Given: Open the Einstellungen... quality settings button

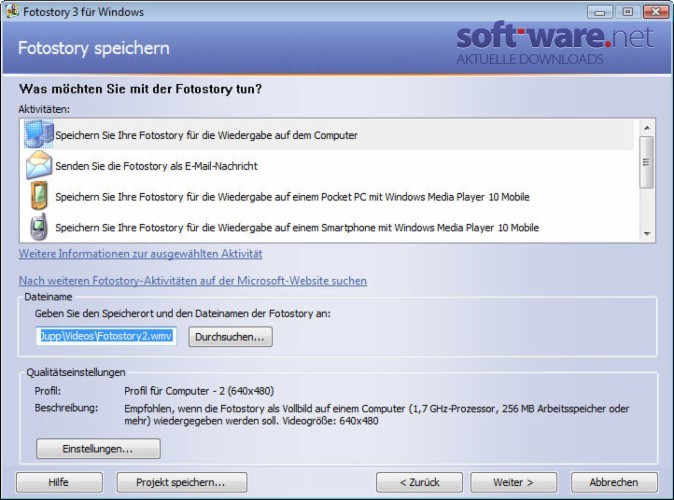Looking at the screenshot, I should coord(98,448).
